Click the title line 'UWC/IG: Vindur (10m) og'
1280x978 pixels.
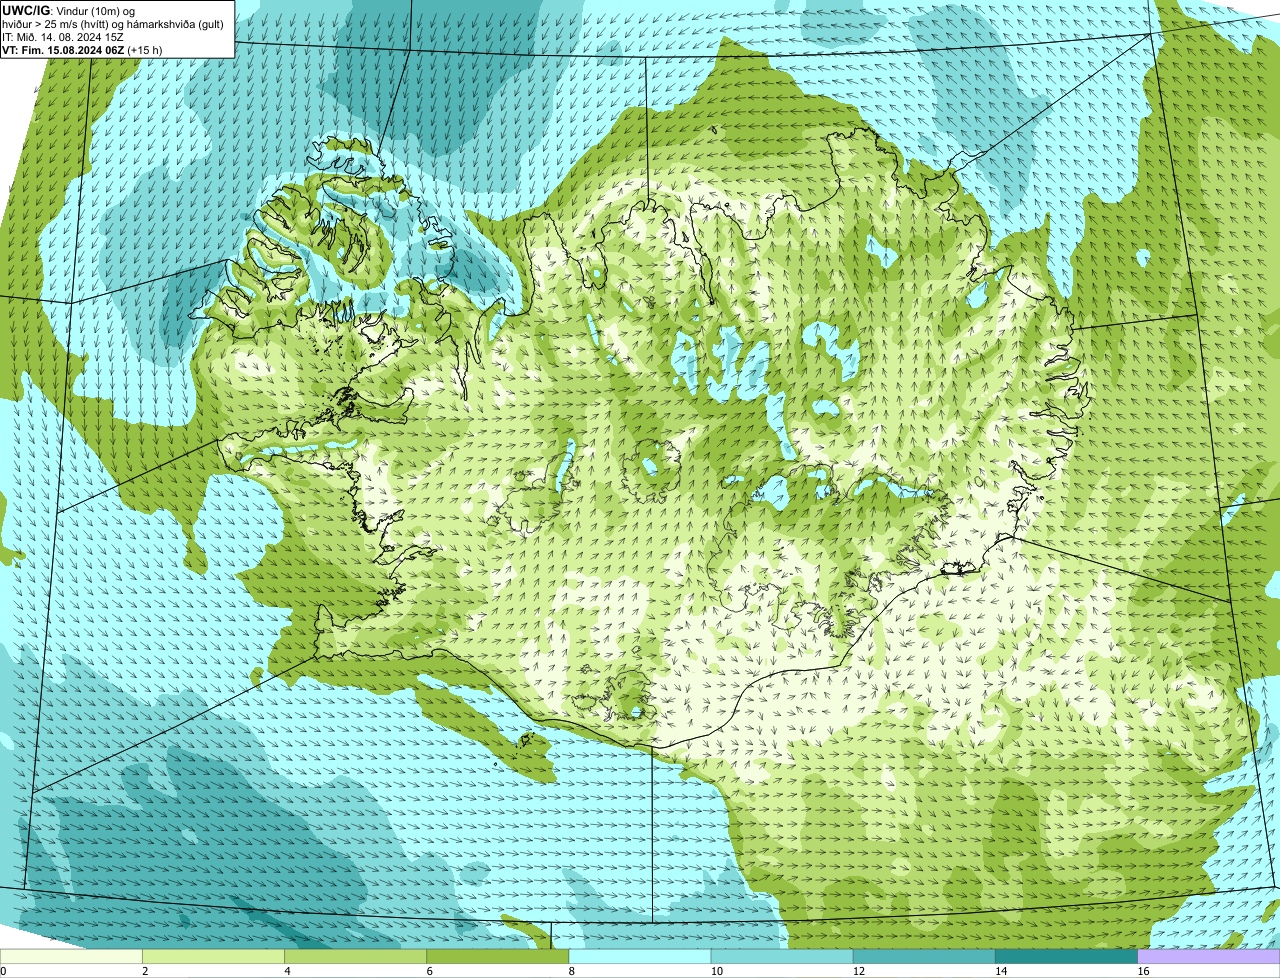tap(68, 11)
